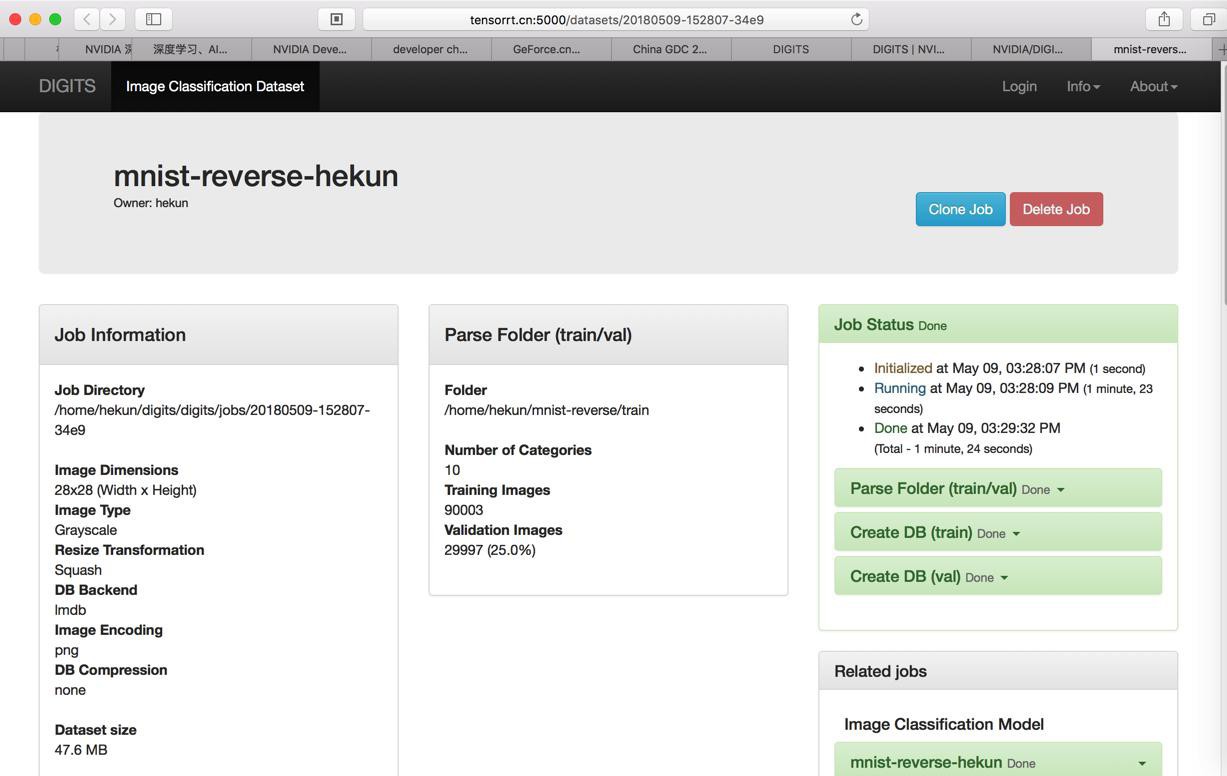This screenshot has width=1227, height=776.
Task: Click the address bar showing tensorrt.cn:5000
Action: tap(616, 19)
